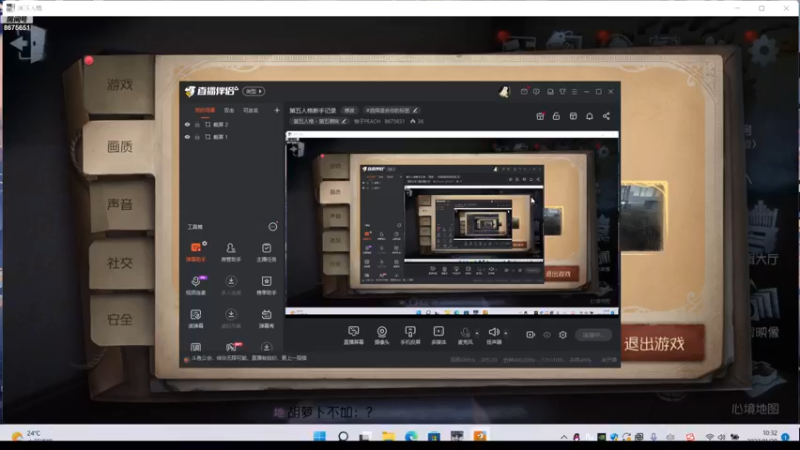Toggle the lock on 截屏 1 source
800x450 pixels.
197,137
